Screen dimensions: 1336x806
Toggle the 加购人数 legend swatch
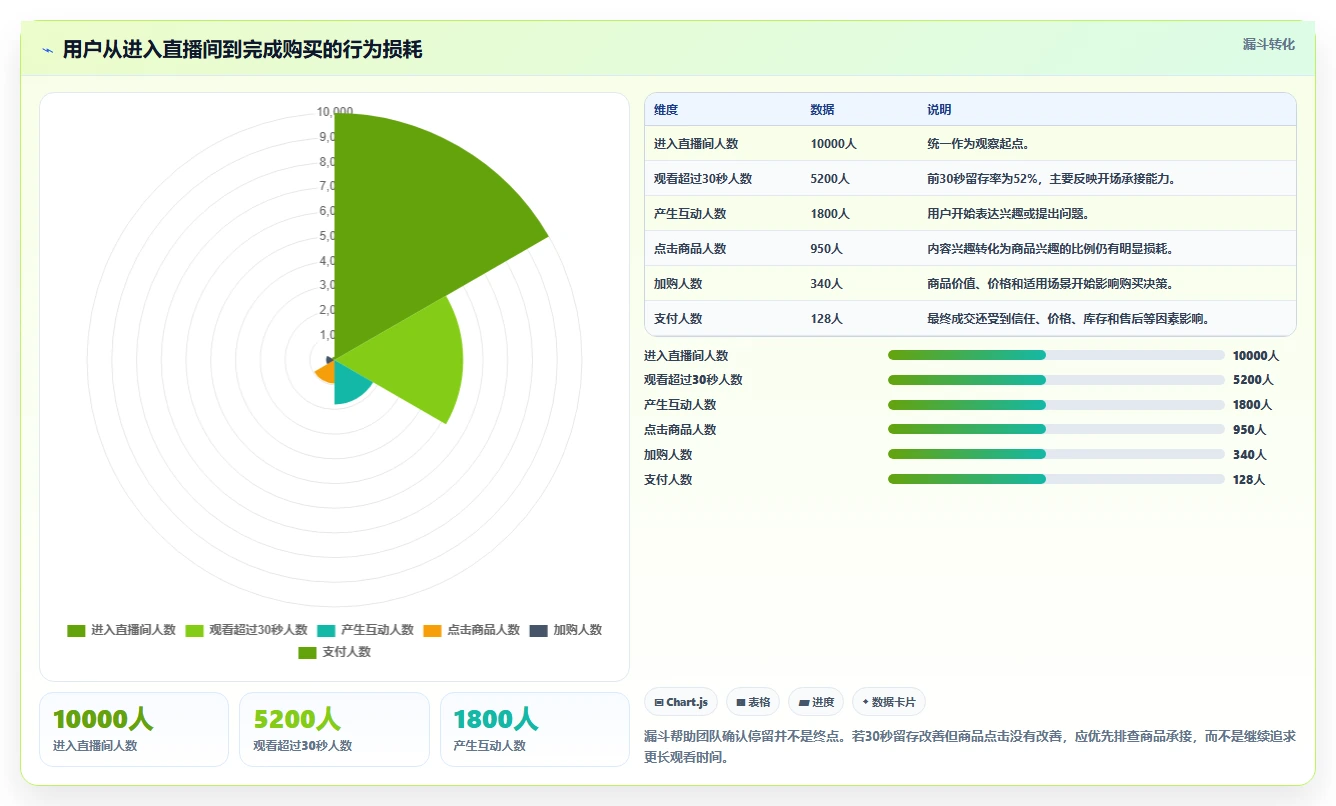[x=538, y=630]
